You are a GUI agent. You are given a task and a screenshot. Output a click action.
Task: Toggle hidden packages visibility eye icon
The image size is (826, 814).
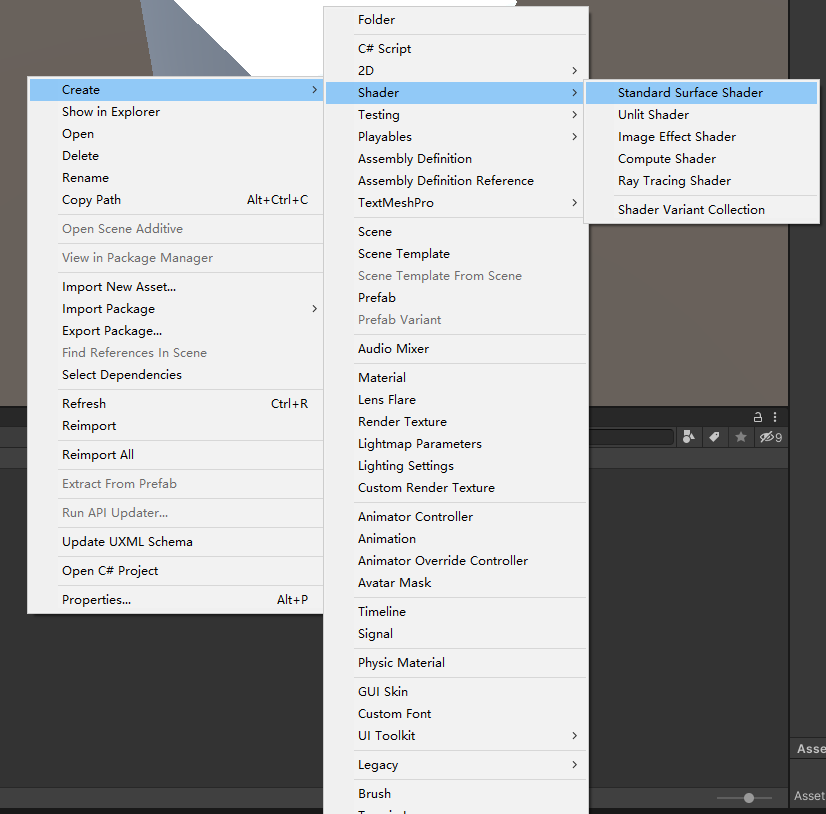point(771,437)
